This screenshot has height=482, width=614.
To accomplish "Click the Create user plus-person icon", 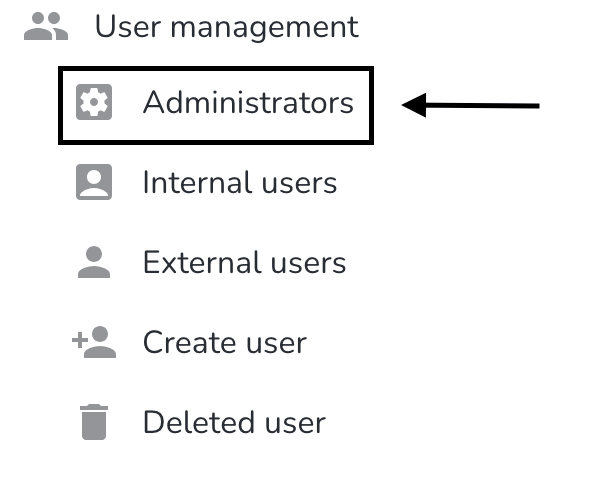I will [94, 342].
